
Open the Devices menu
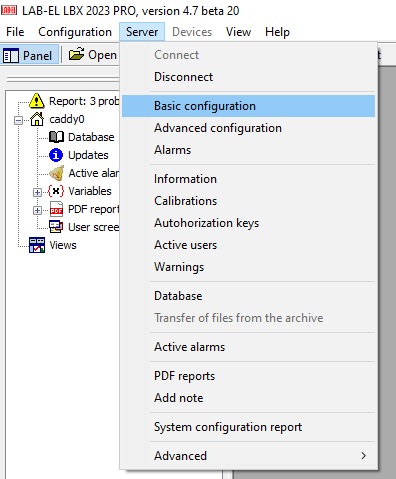pos(192,32)
